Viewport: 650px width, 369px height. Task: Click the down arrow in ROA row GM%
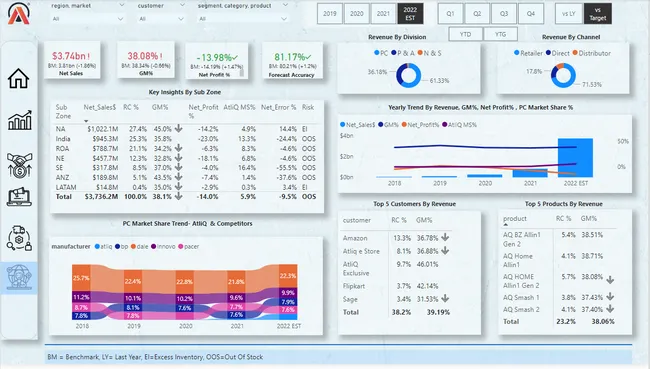178,148
